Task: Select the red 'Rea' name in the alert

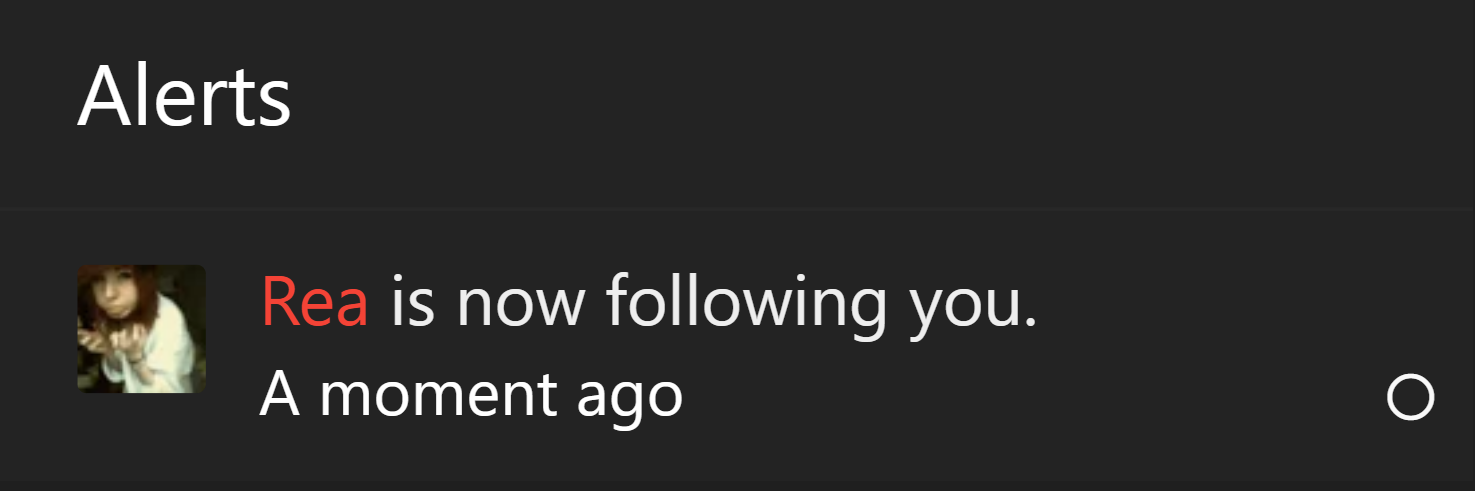Action: [315, 302]
